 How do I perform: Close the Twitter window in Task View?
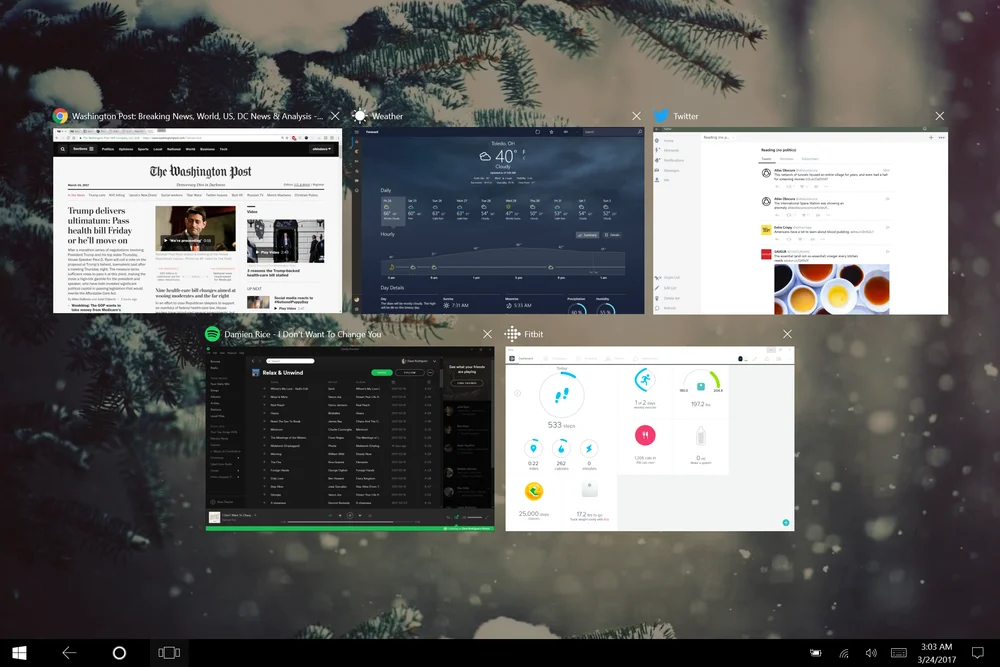click(939, 116)
